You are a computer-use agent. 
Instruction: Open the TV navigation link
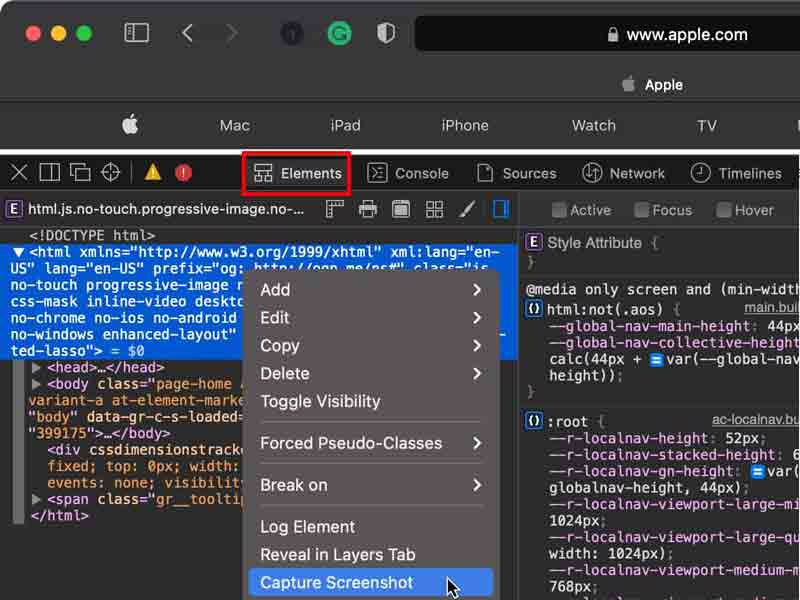(707, 126)
